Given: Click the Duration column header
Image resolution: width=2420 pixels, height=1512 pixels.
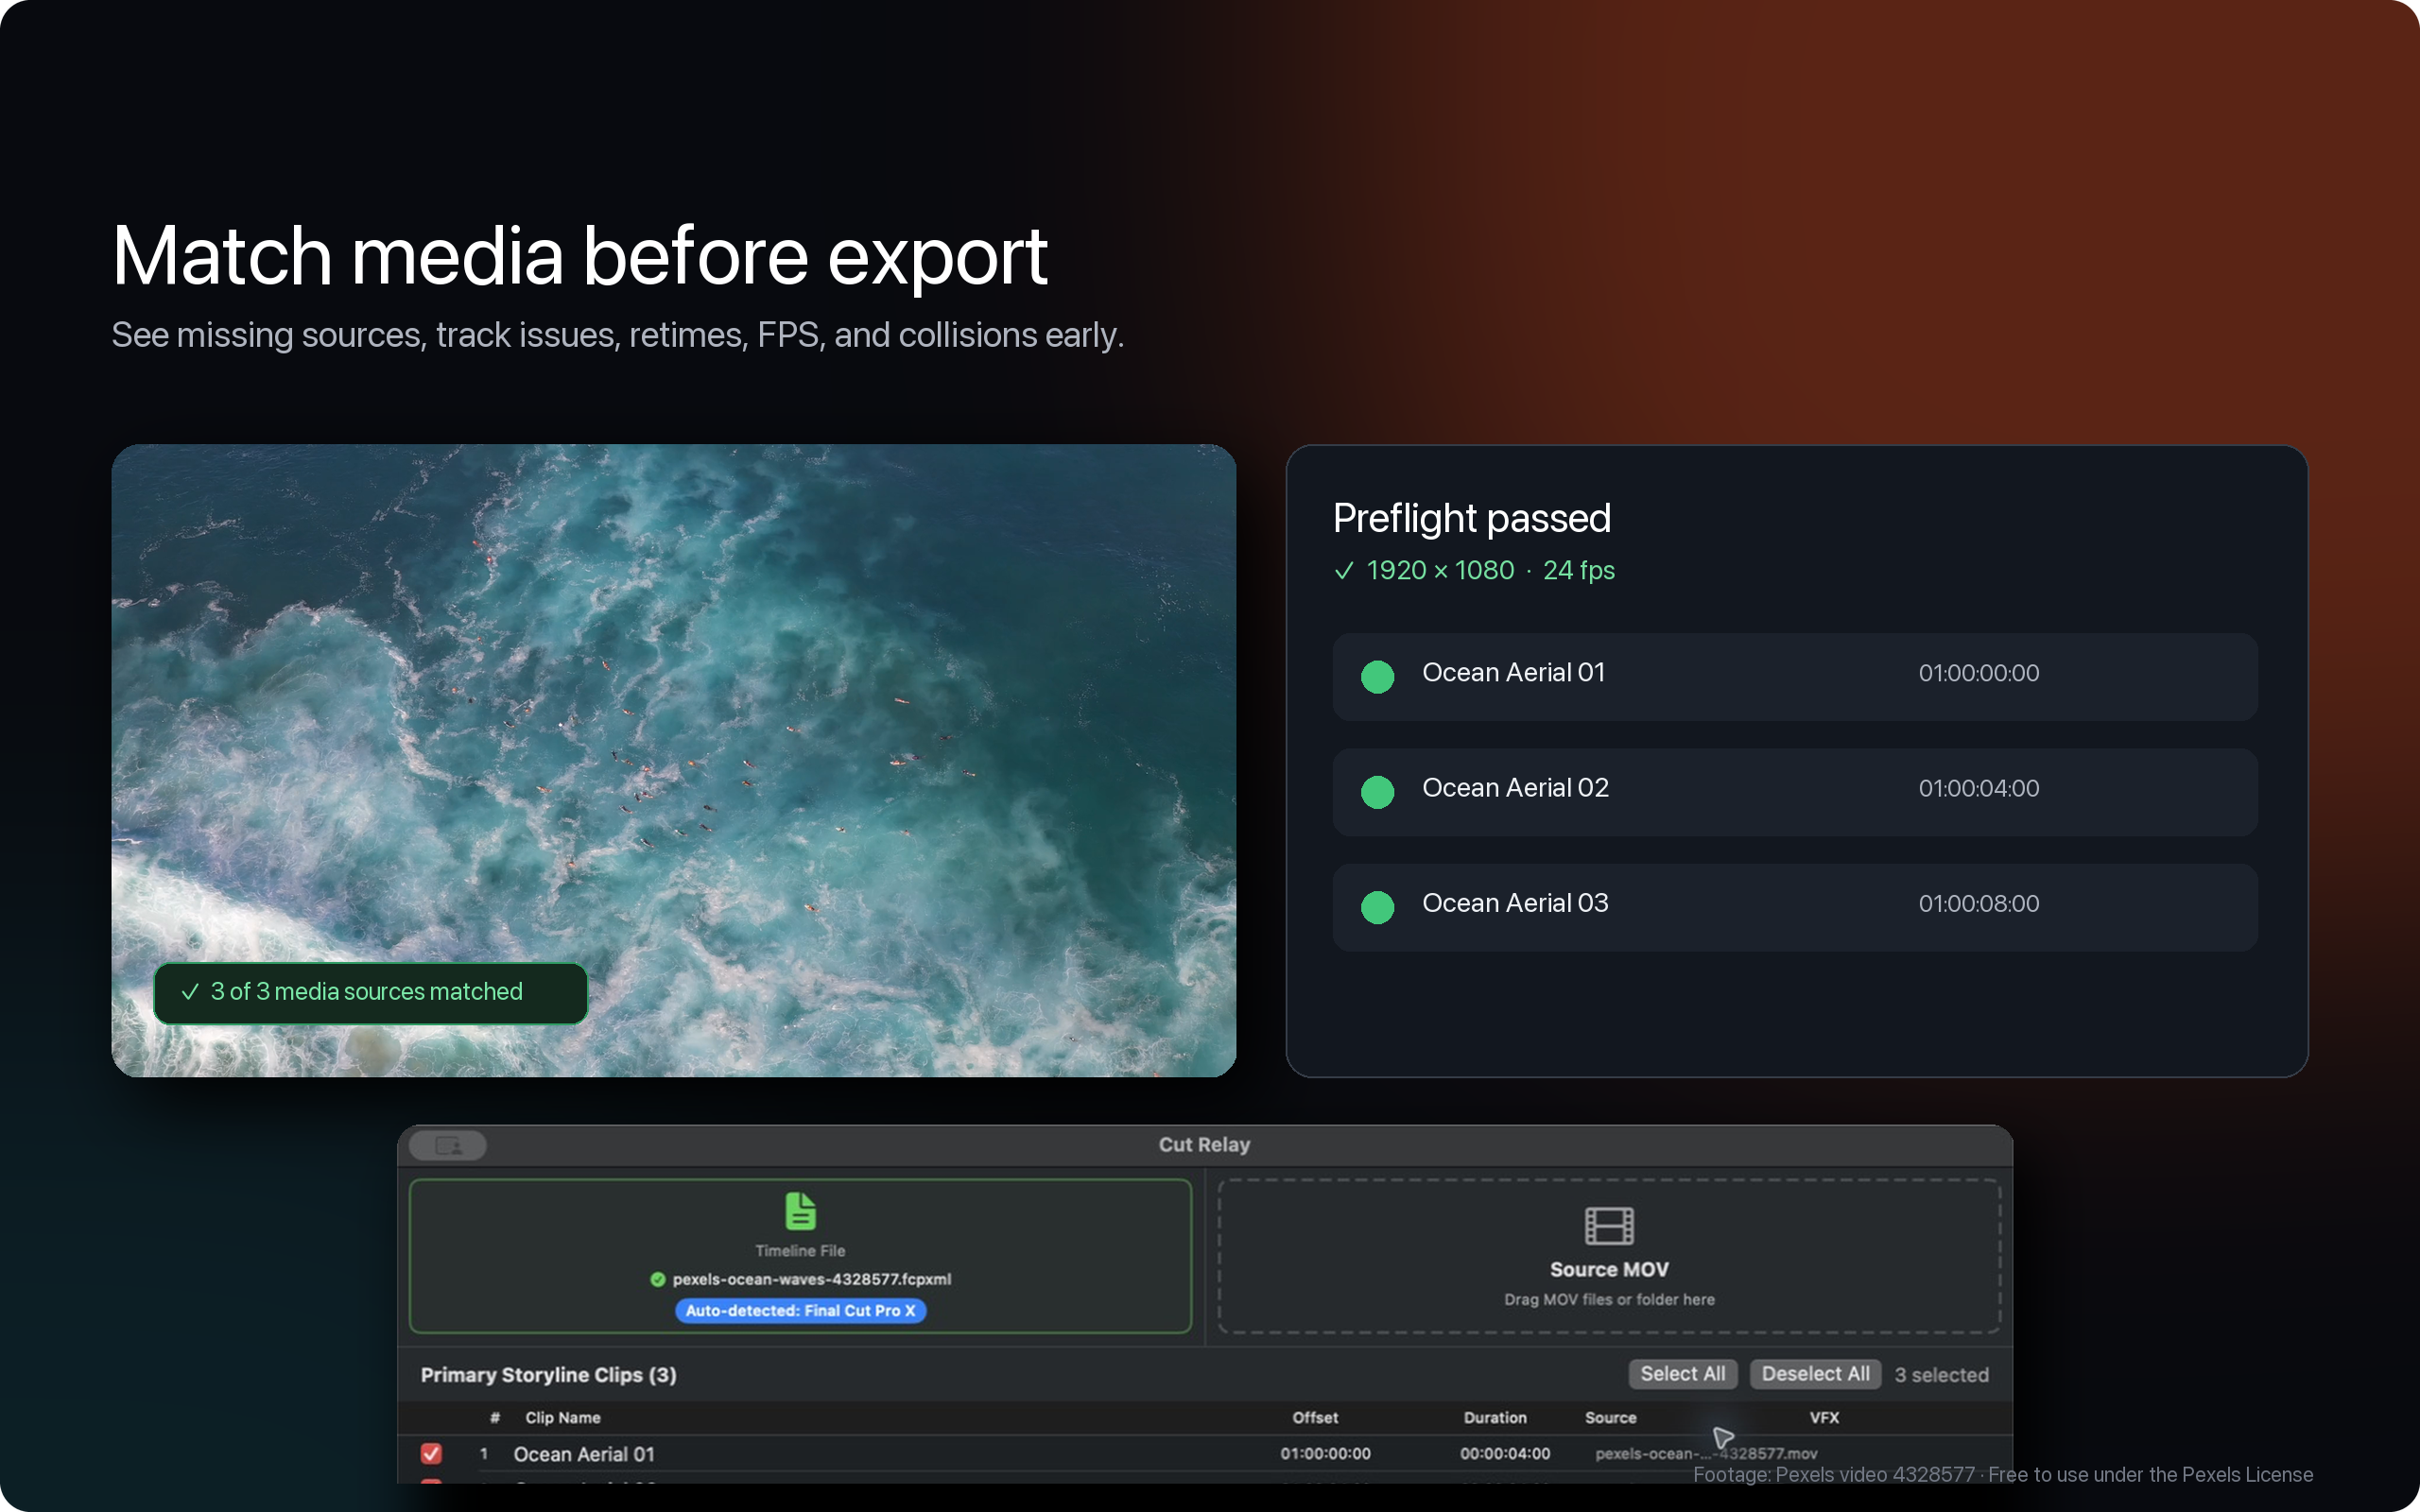Looking at the screenshot, I should pyautogui.click(x=1495, y=1418).
